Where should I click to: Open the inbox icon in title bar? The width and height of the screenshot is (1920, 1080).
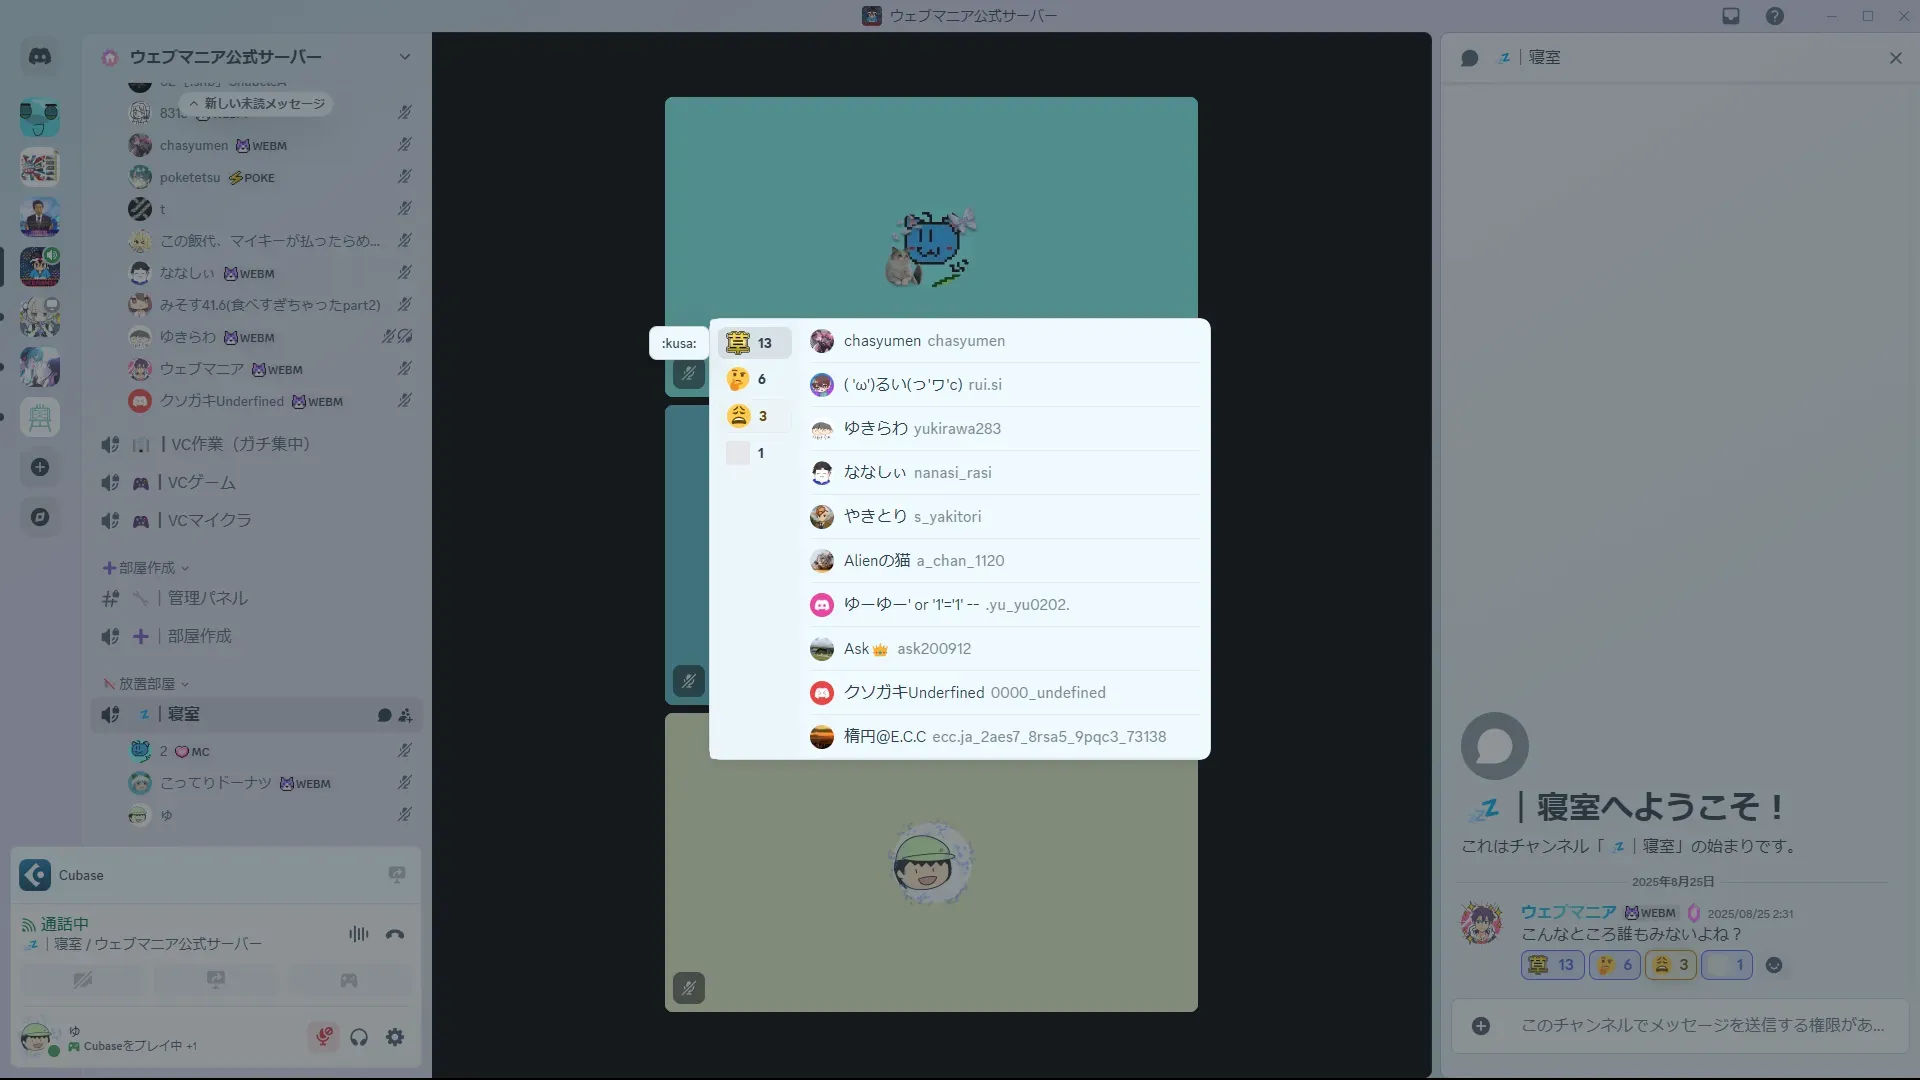1731,16
